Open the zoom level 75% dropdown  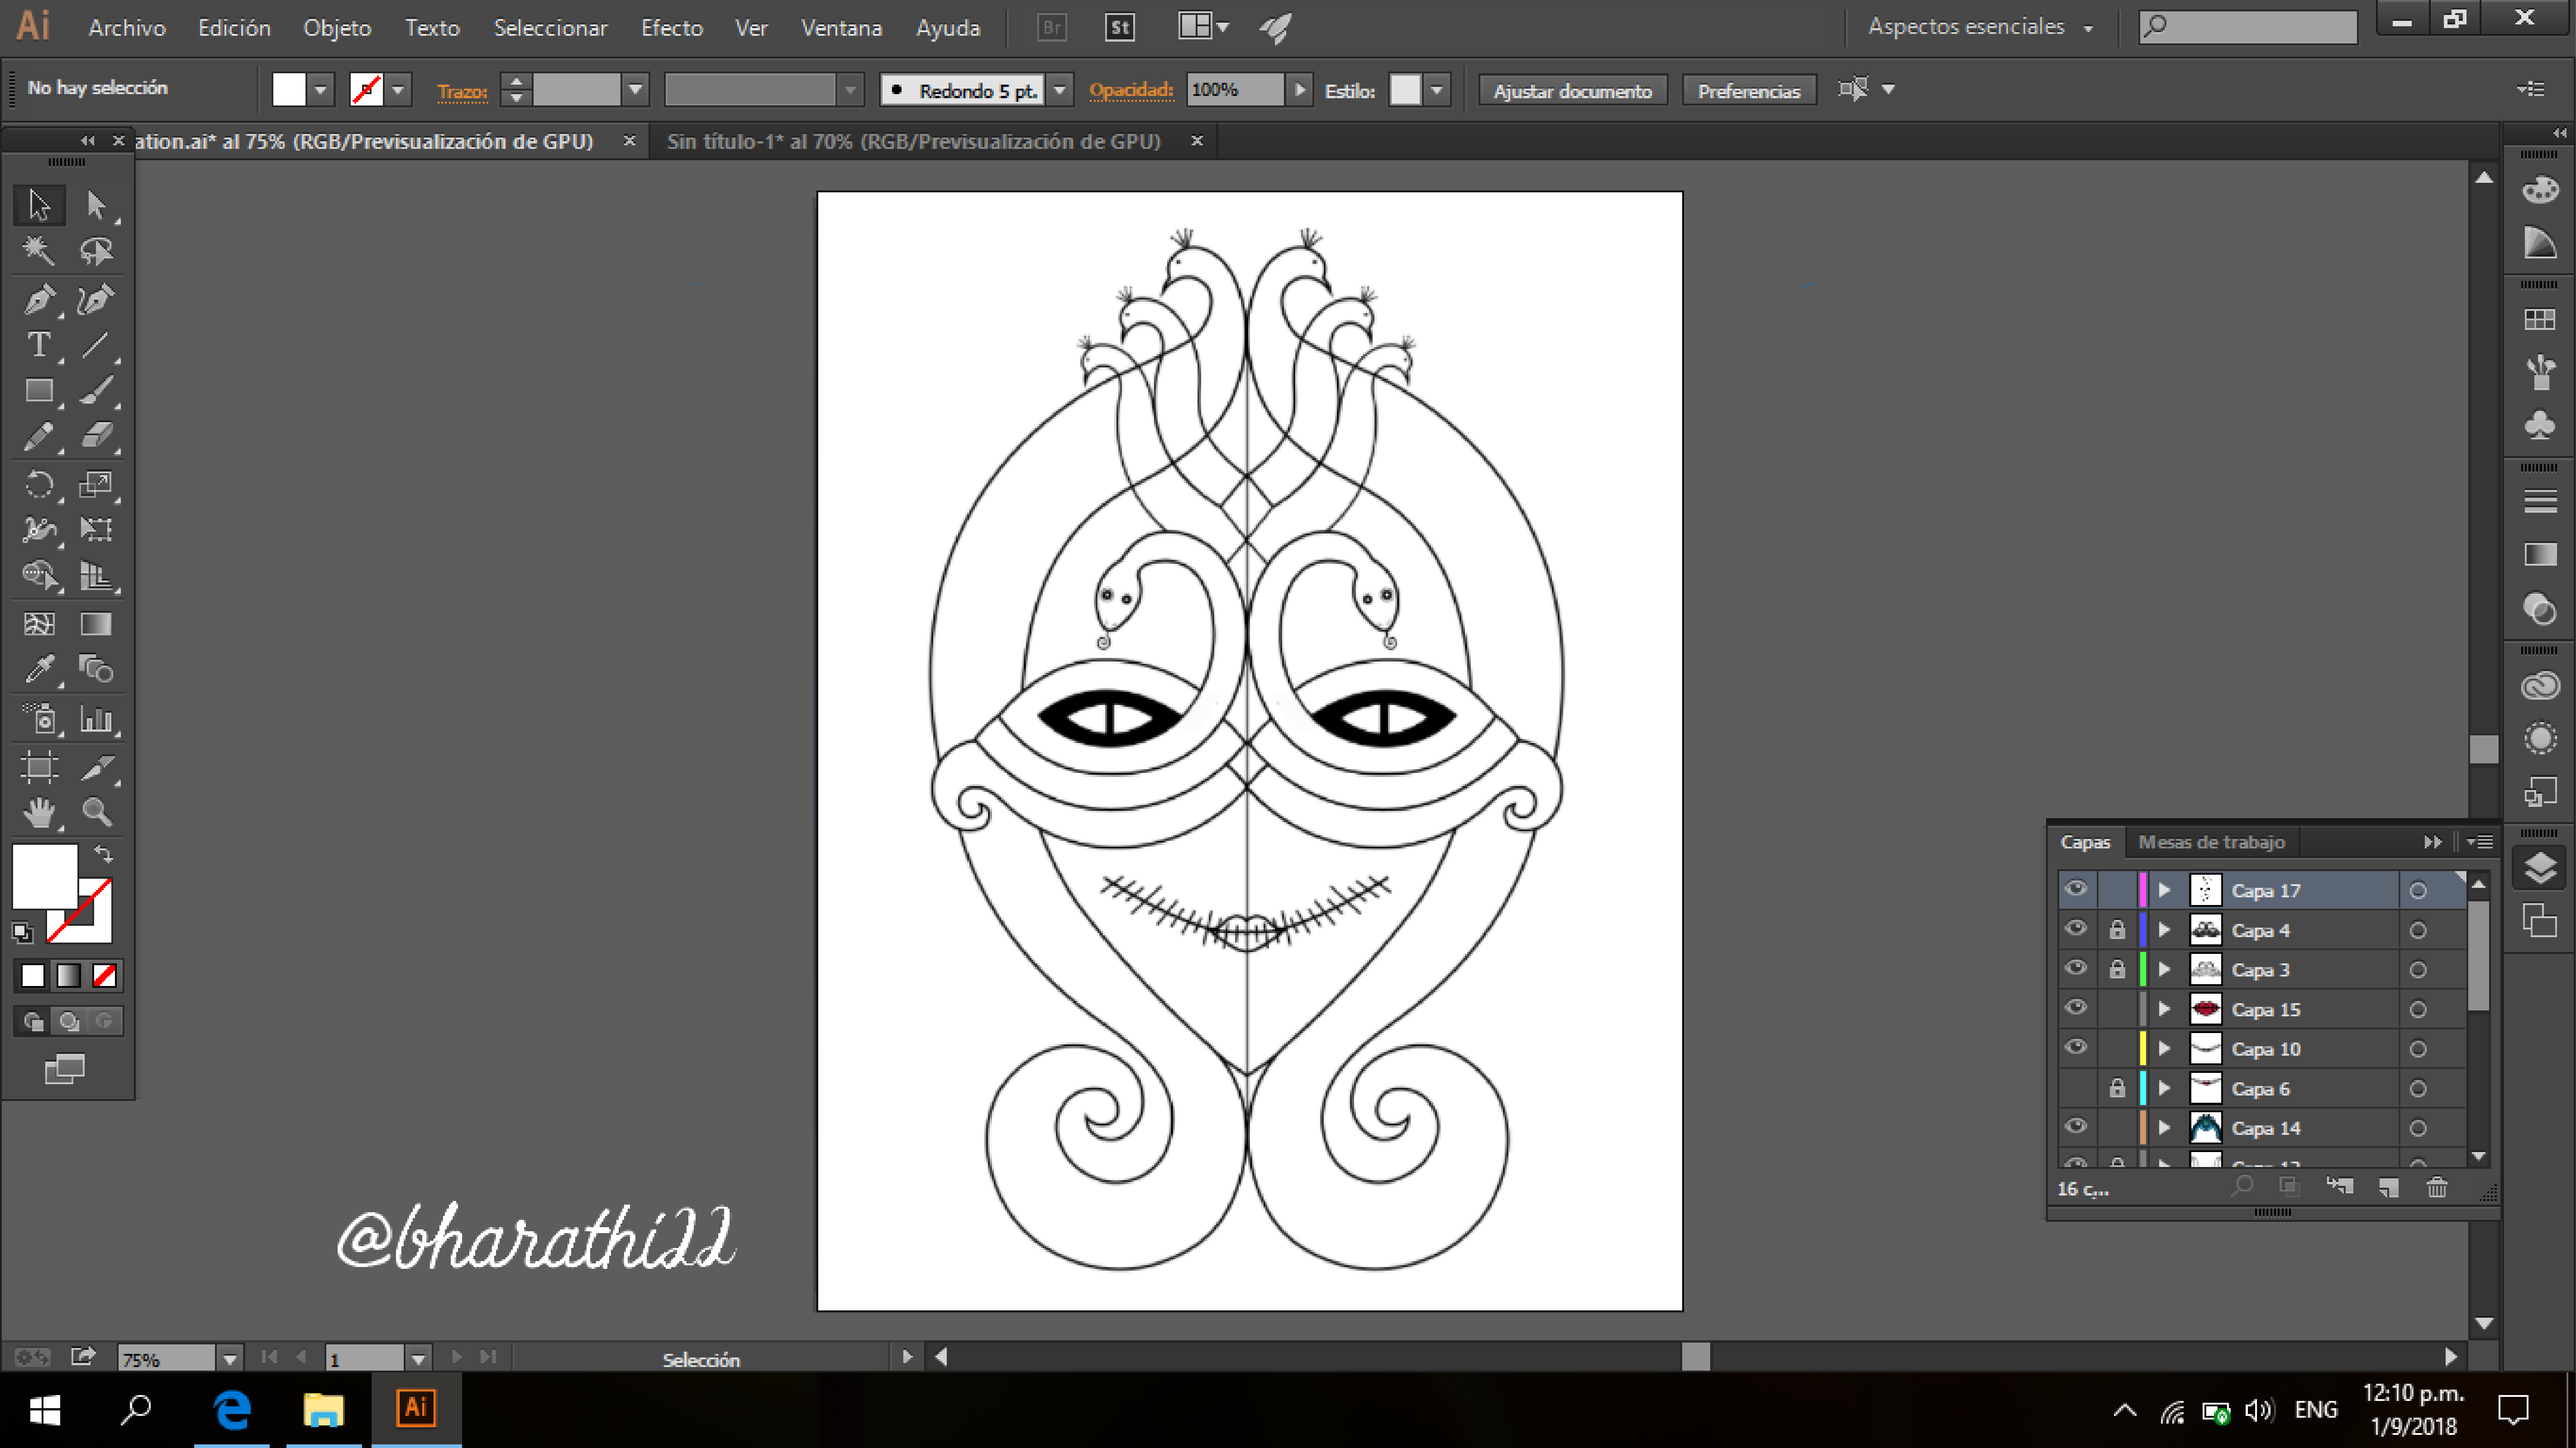(229, 1359)
